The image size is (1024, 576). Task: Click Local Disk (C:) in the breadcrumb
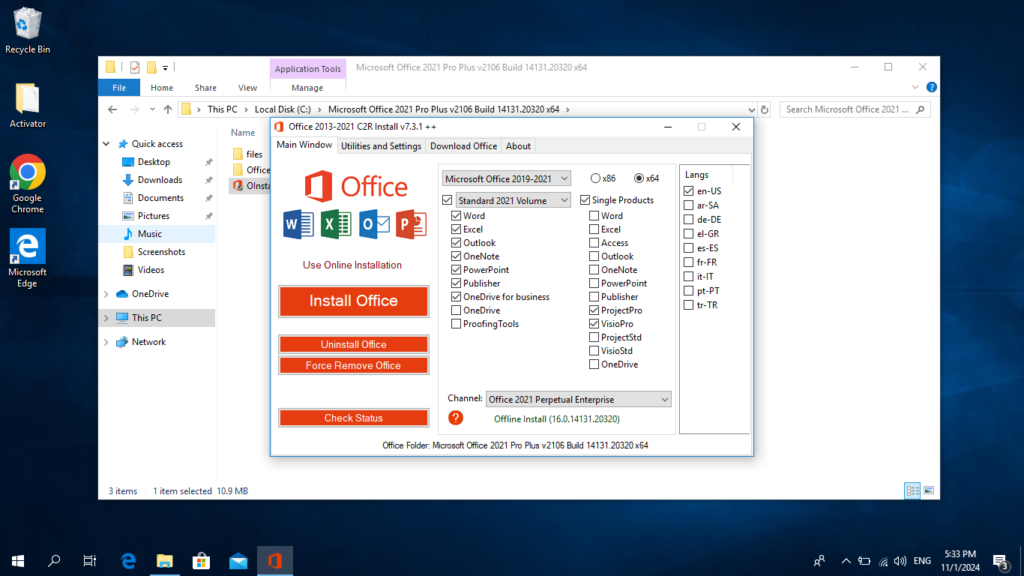(282, 110)
